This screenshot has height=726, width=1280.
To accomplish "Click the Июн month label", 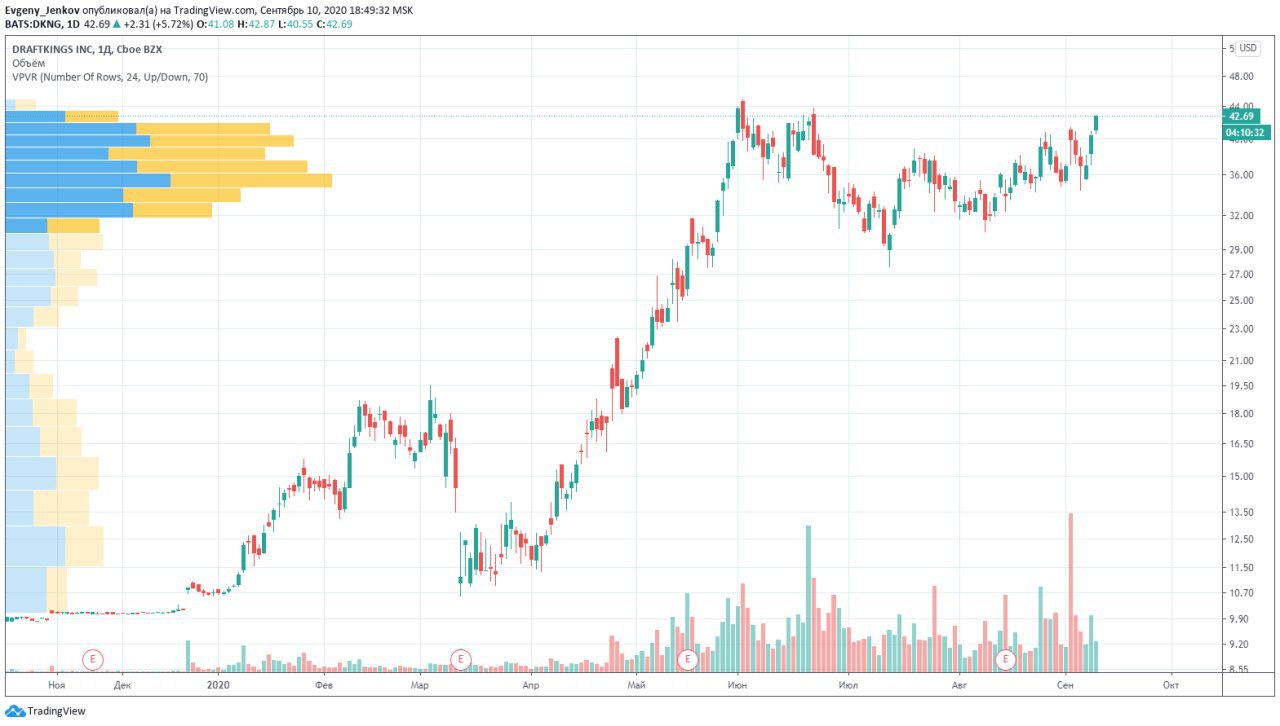I will point(738,685).
